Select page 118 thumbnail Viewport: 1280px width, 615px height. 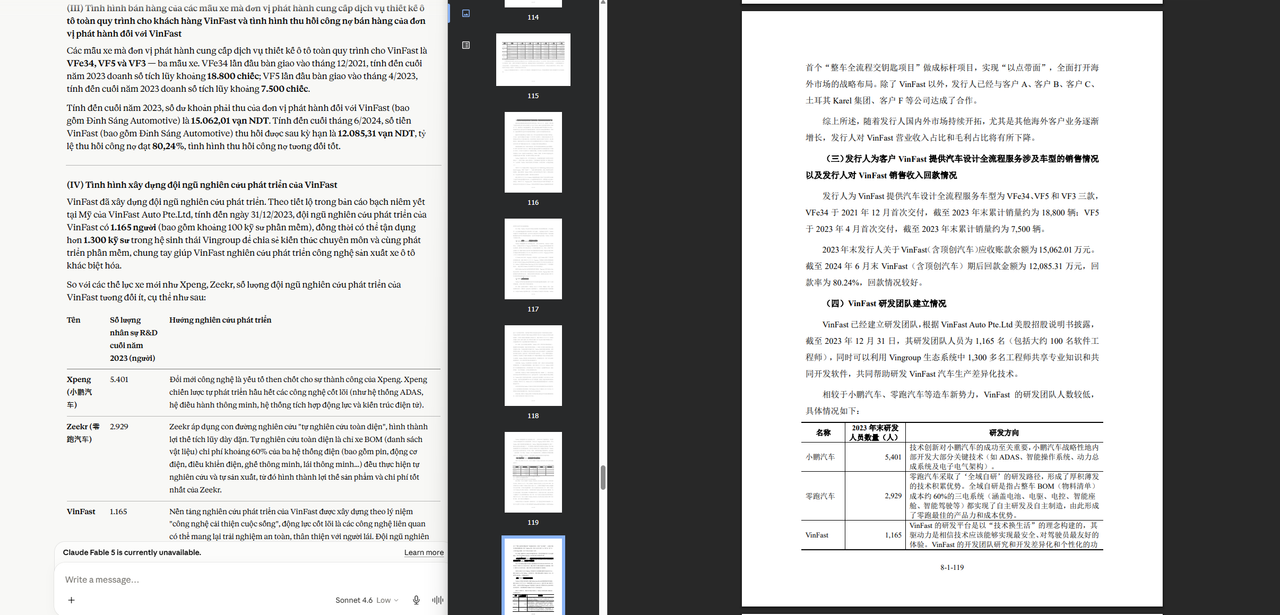[533, 365]
